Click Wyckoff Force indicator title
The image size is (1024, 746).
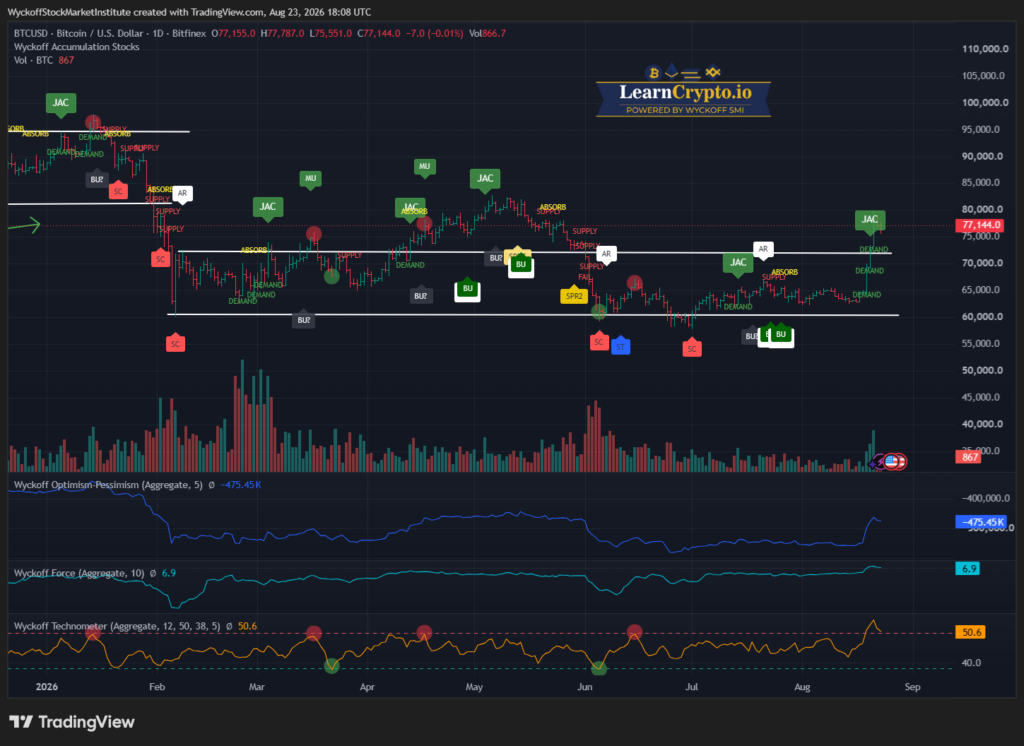click(x=79, y=574)
